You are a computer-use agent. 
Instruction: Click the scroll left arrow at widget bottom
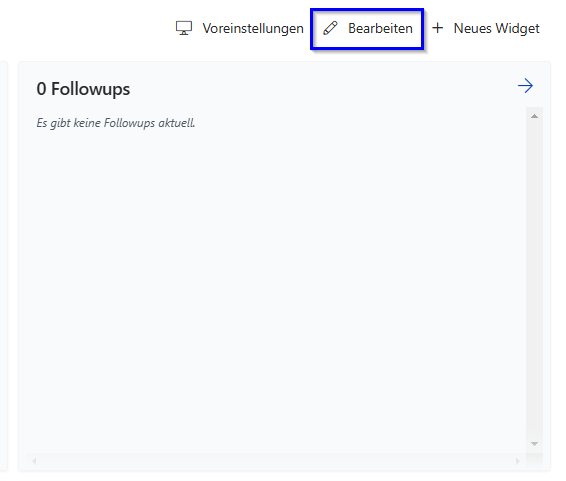pyautogui.click(x=34, y=461)
